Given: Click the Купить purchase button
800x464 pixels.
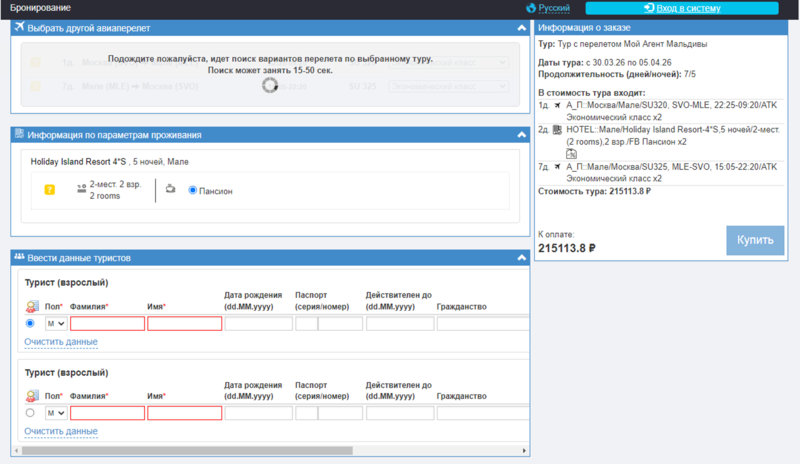Looking at the screenshot, I should tap(755, 241).
